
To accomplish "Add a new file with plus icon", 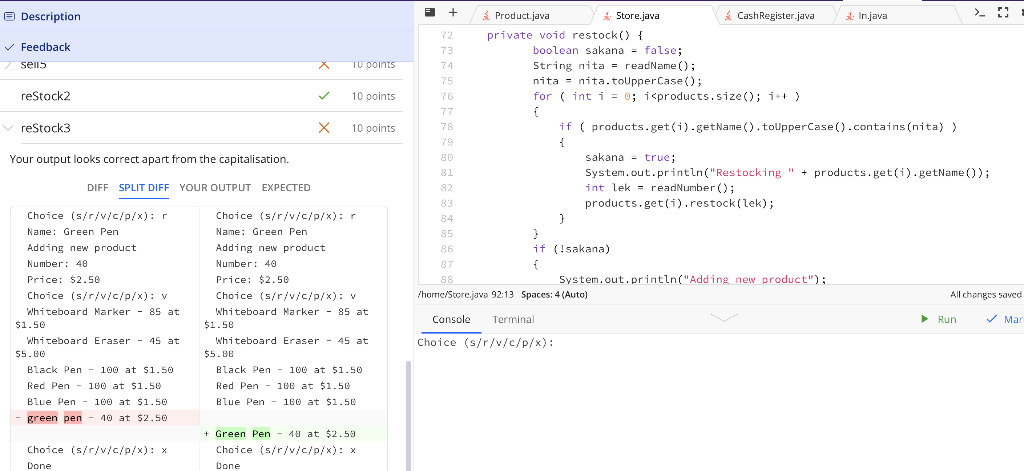I will point(453,12).
